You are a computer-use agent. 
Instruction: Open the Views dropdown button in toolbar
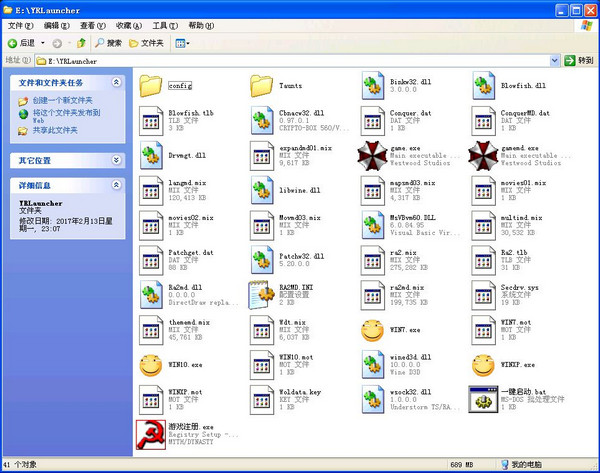(182, 43)
